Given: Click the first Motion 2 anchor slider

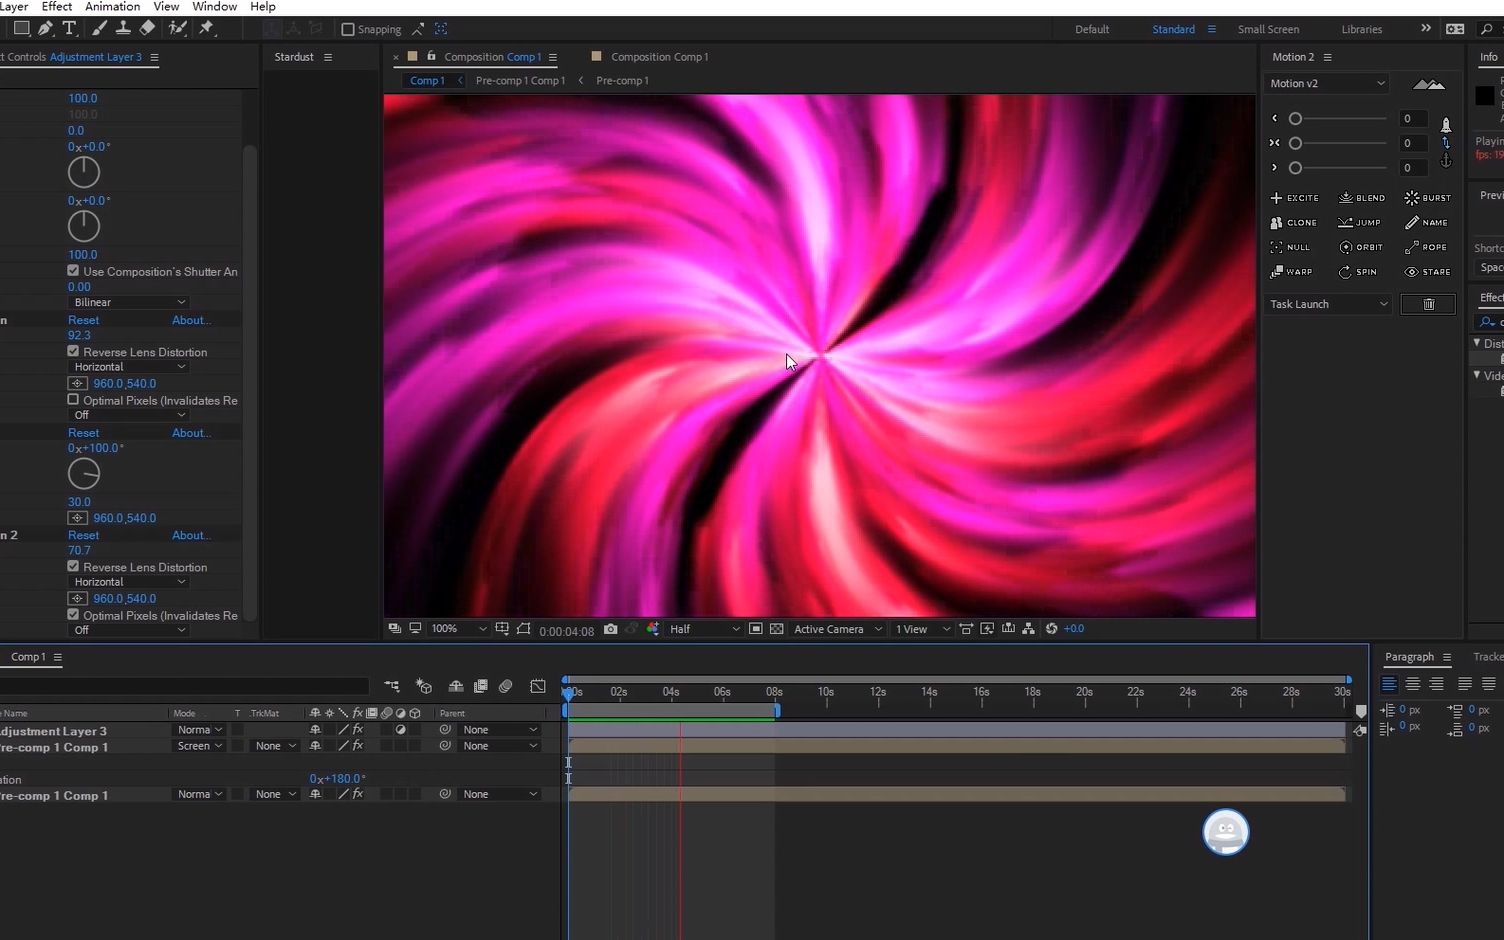Looking at the screenshot, I should pos(1295,119).
